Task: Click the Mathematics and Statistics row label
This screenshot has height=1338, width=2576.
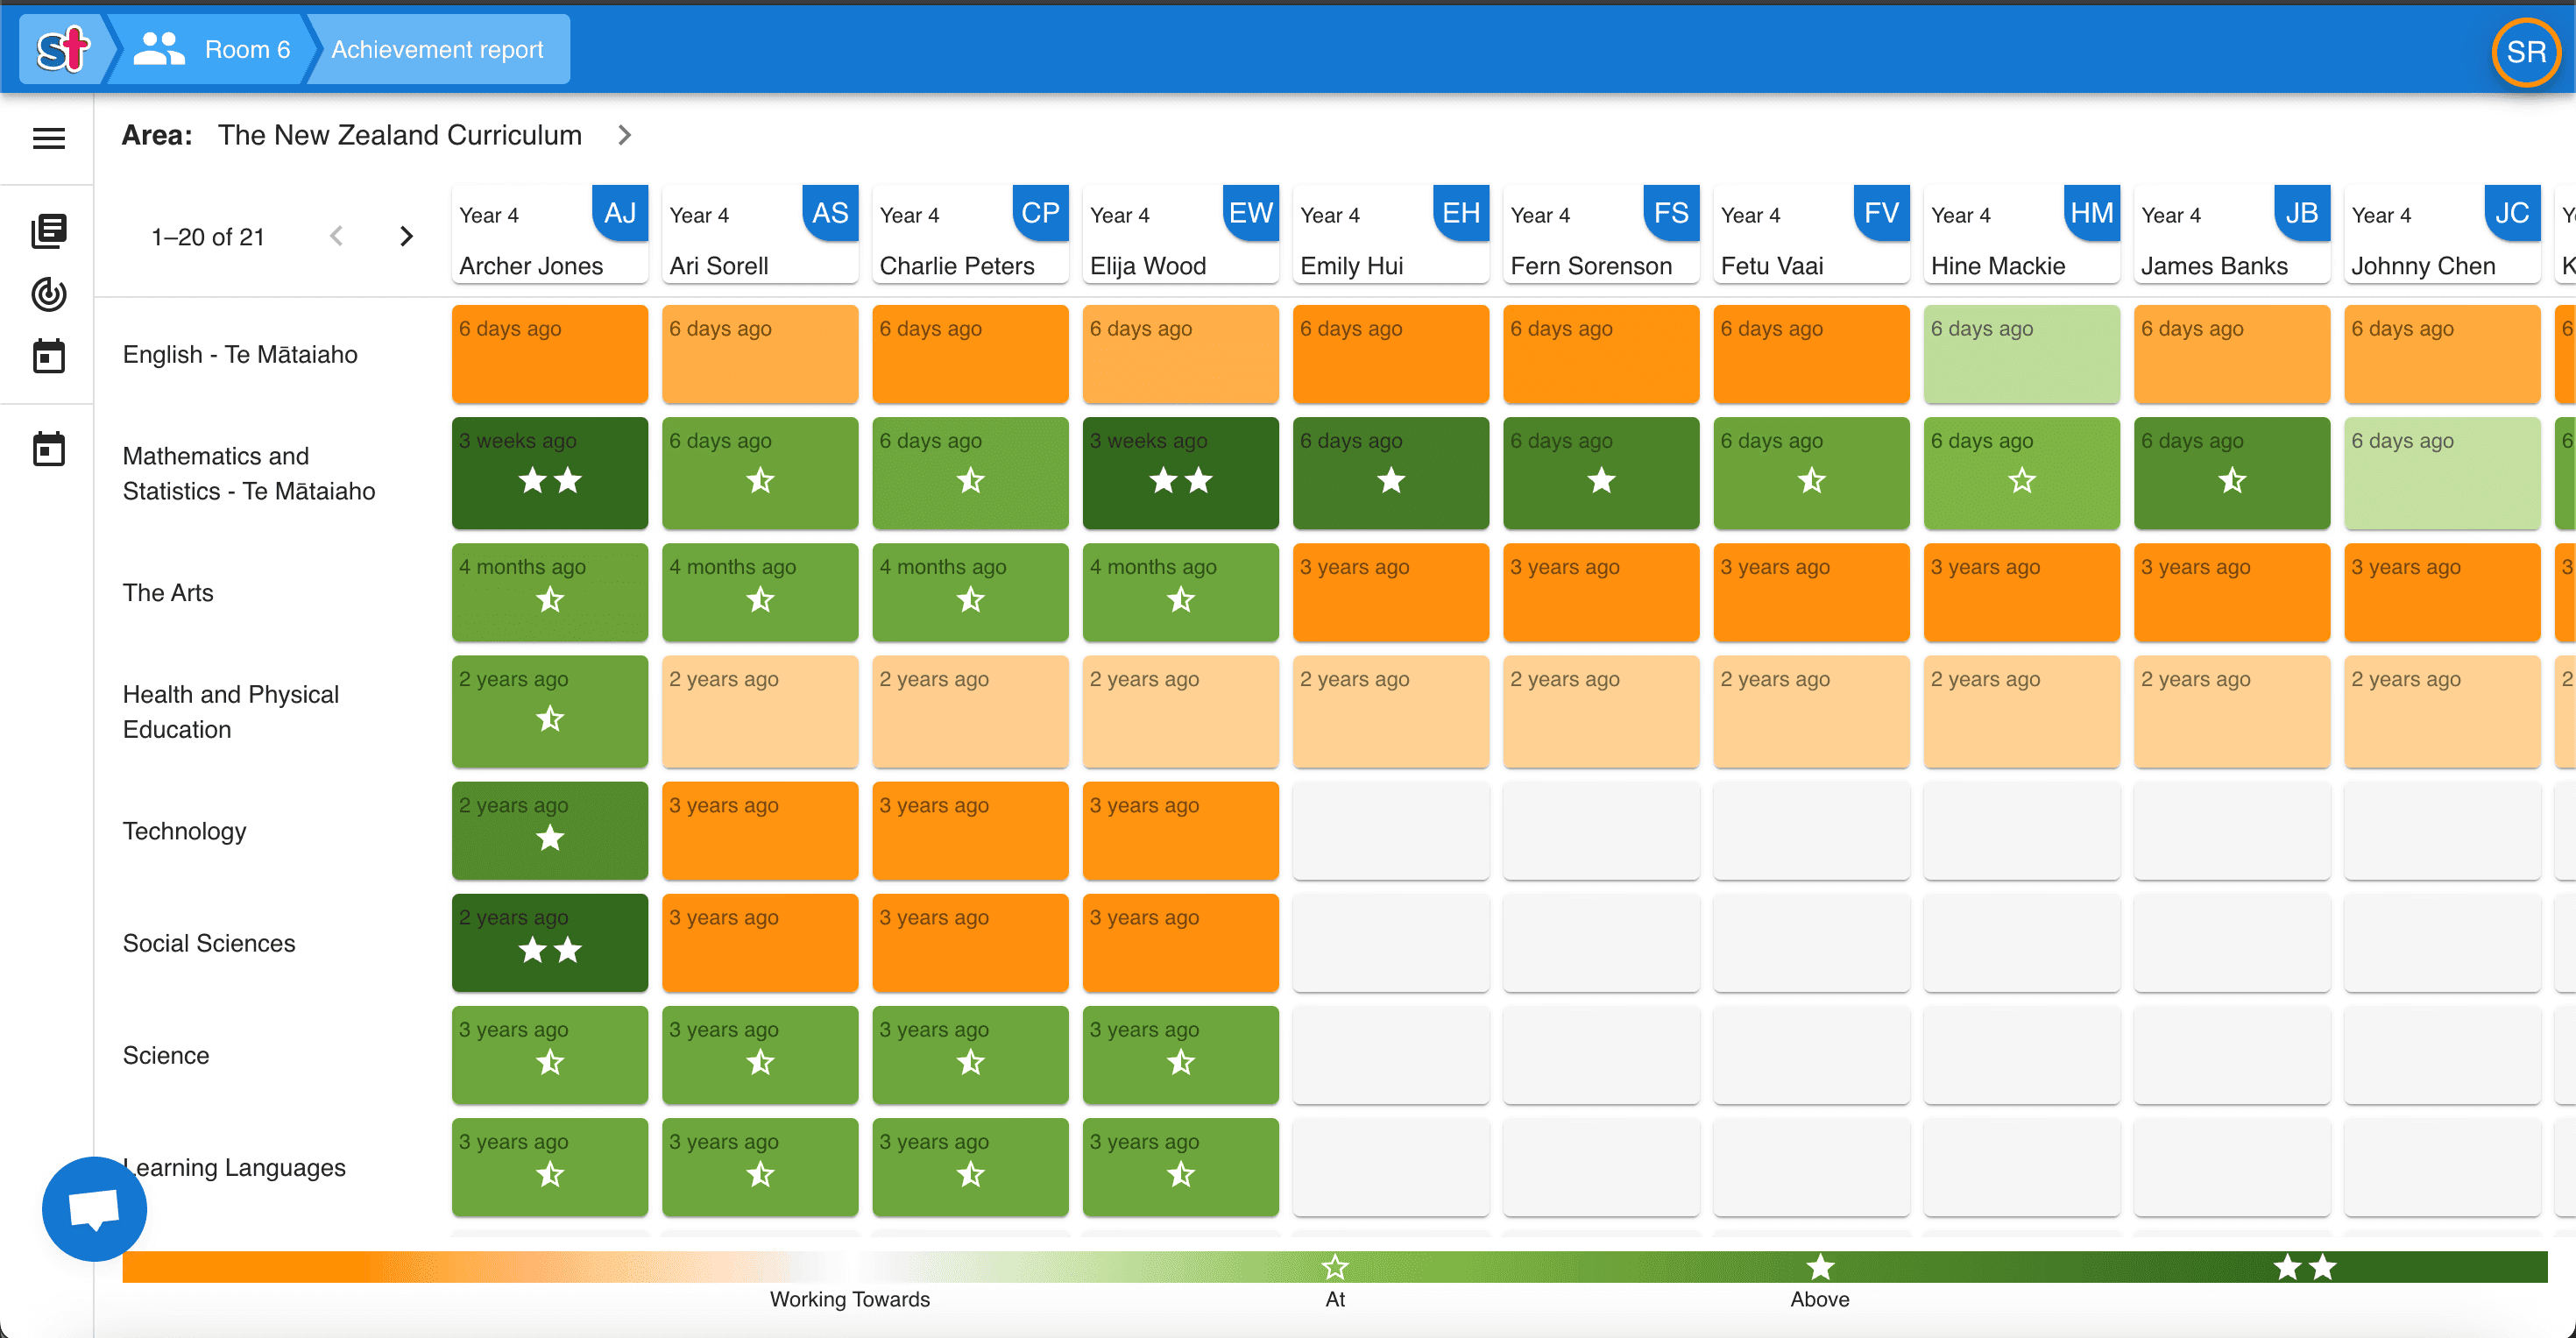Action: [x=248, y=473]
